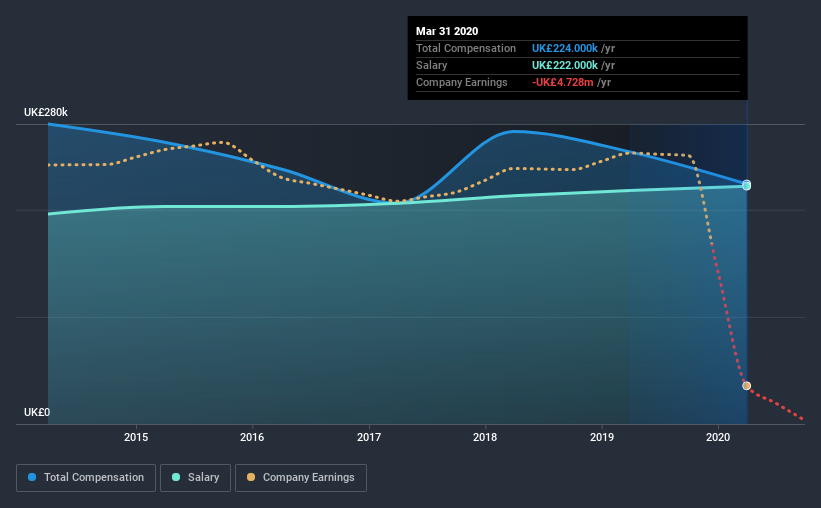Click the 2016 x-axis label
The image size is (821, 508).
point(252,437)
